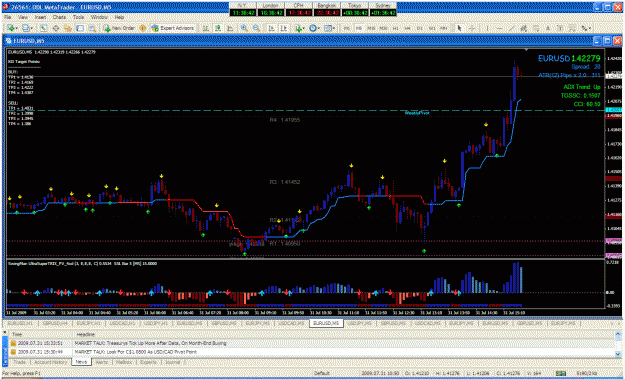Open the Market Watch window icon
This screenshot has height=379, width=625.
43,28
